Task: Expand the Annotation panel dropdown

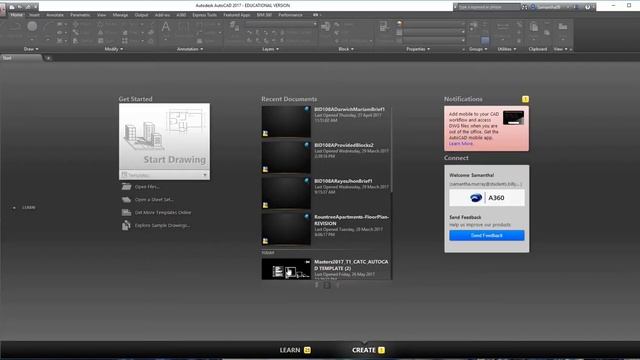Action: (190, 49)
